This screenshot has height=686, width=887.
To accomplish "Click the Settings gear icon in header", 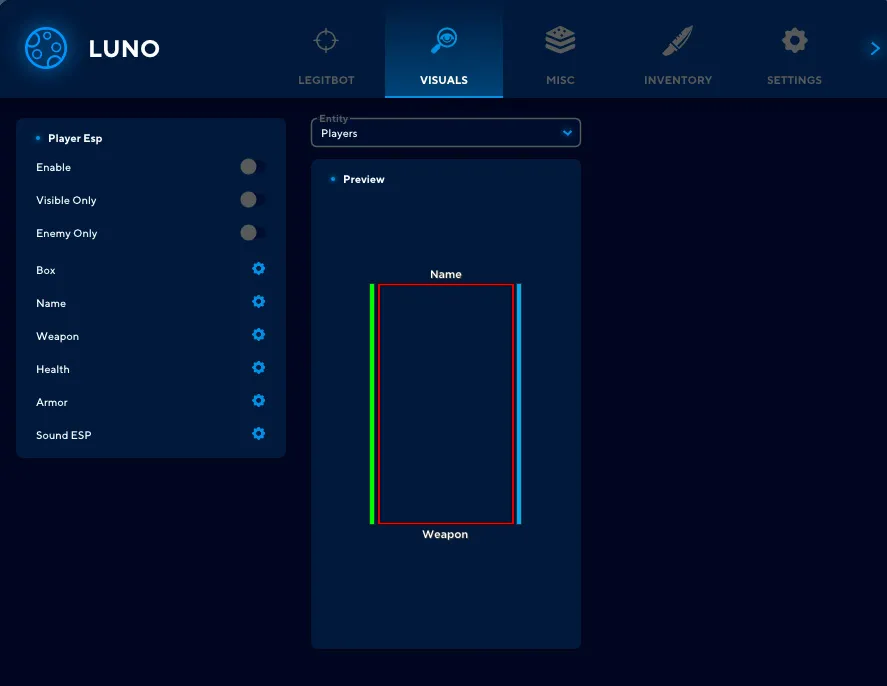I will click(x=795, y=40).
